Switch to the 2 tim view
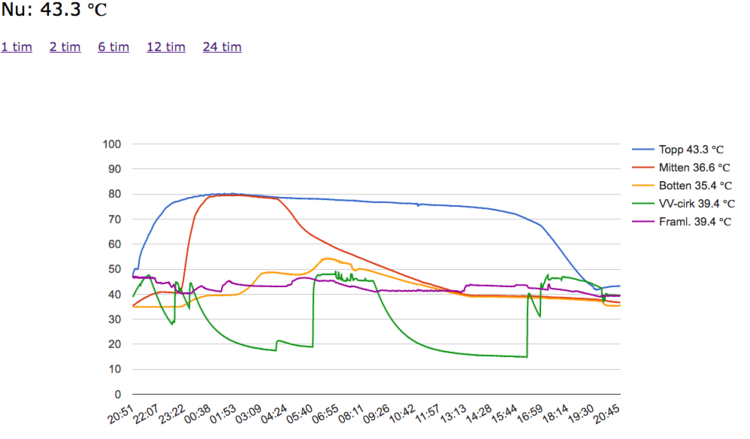The width and height of the screenshot is (750, 439). [x=65, y=47]
